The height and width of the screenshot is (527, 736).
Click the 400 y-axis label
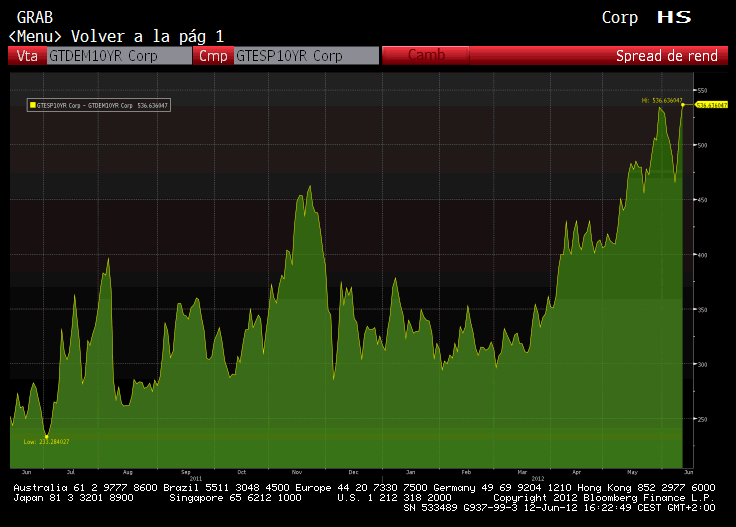(x=702, y=255)
